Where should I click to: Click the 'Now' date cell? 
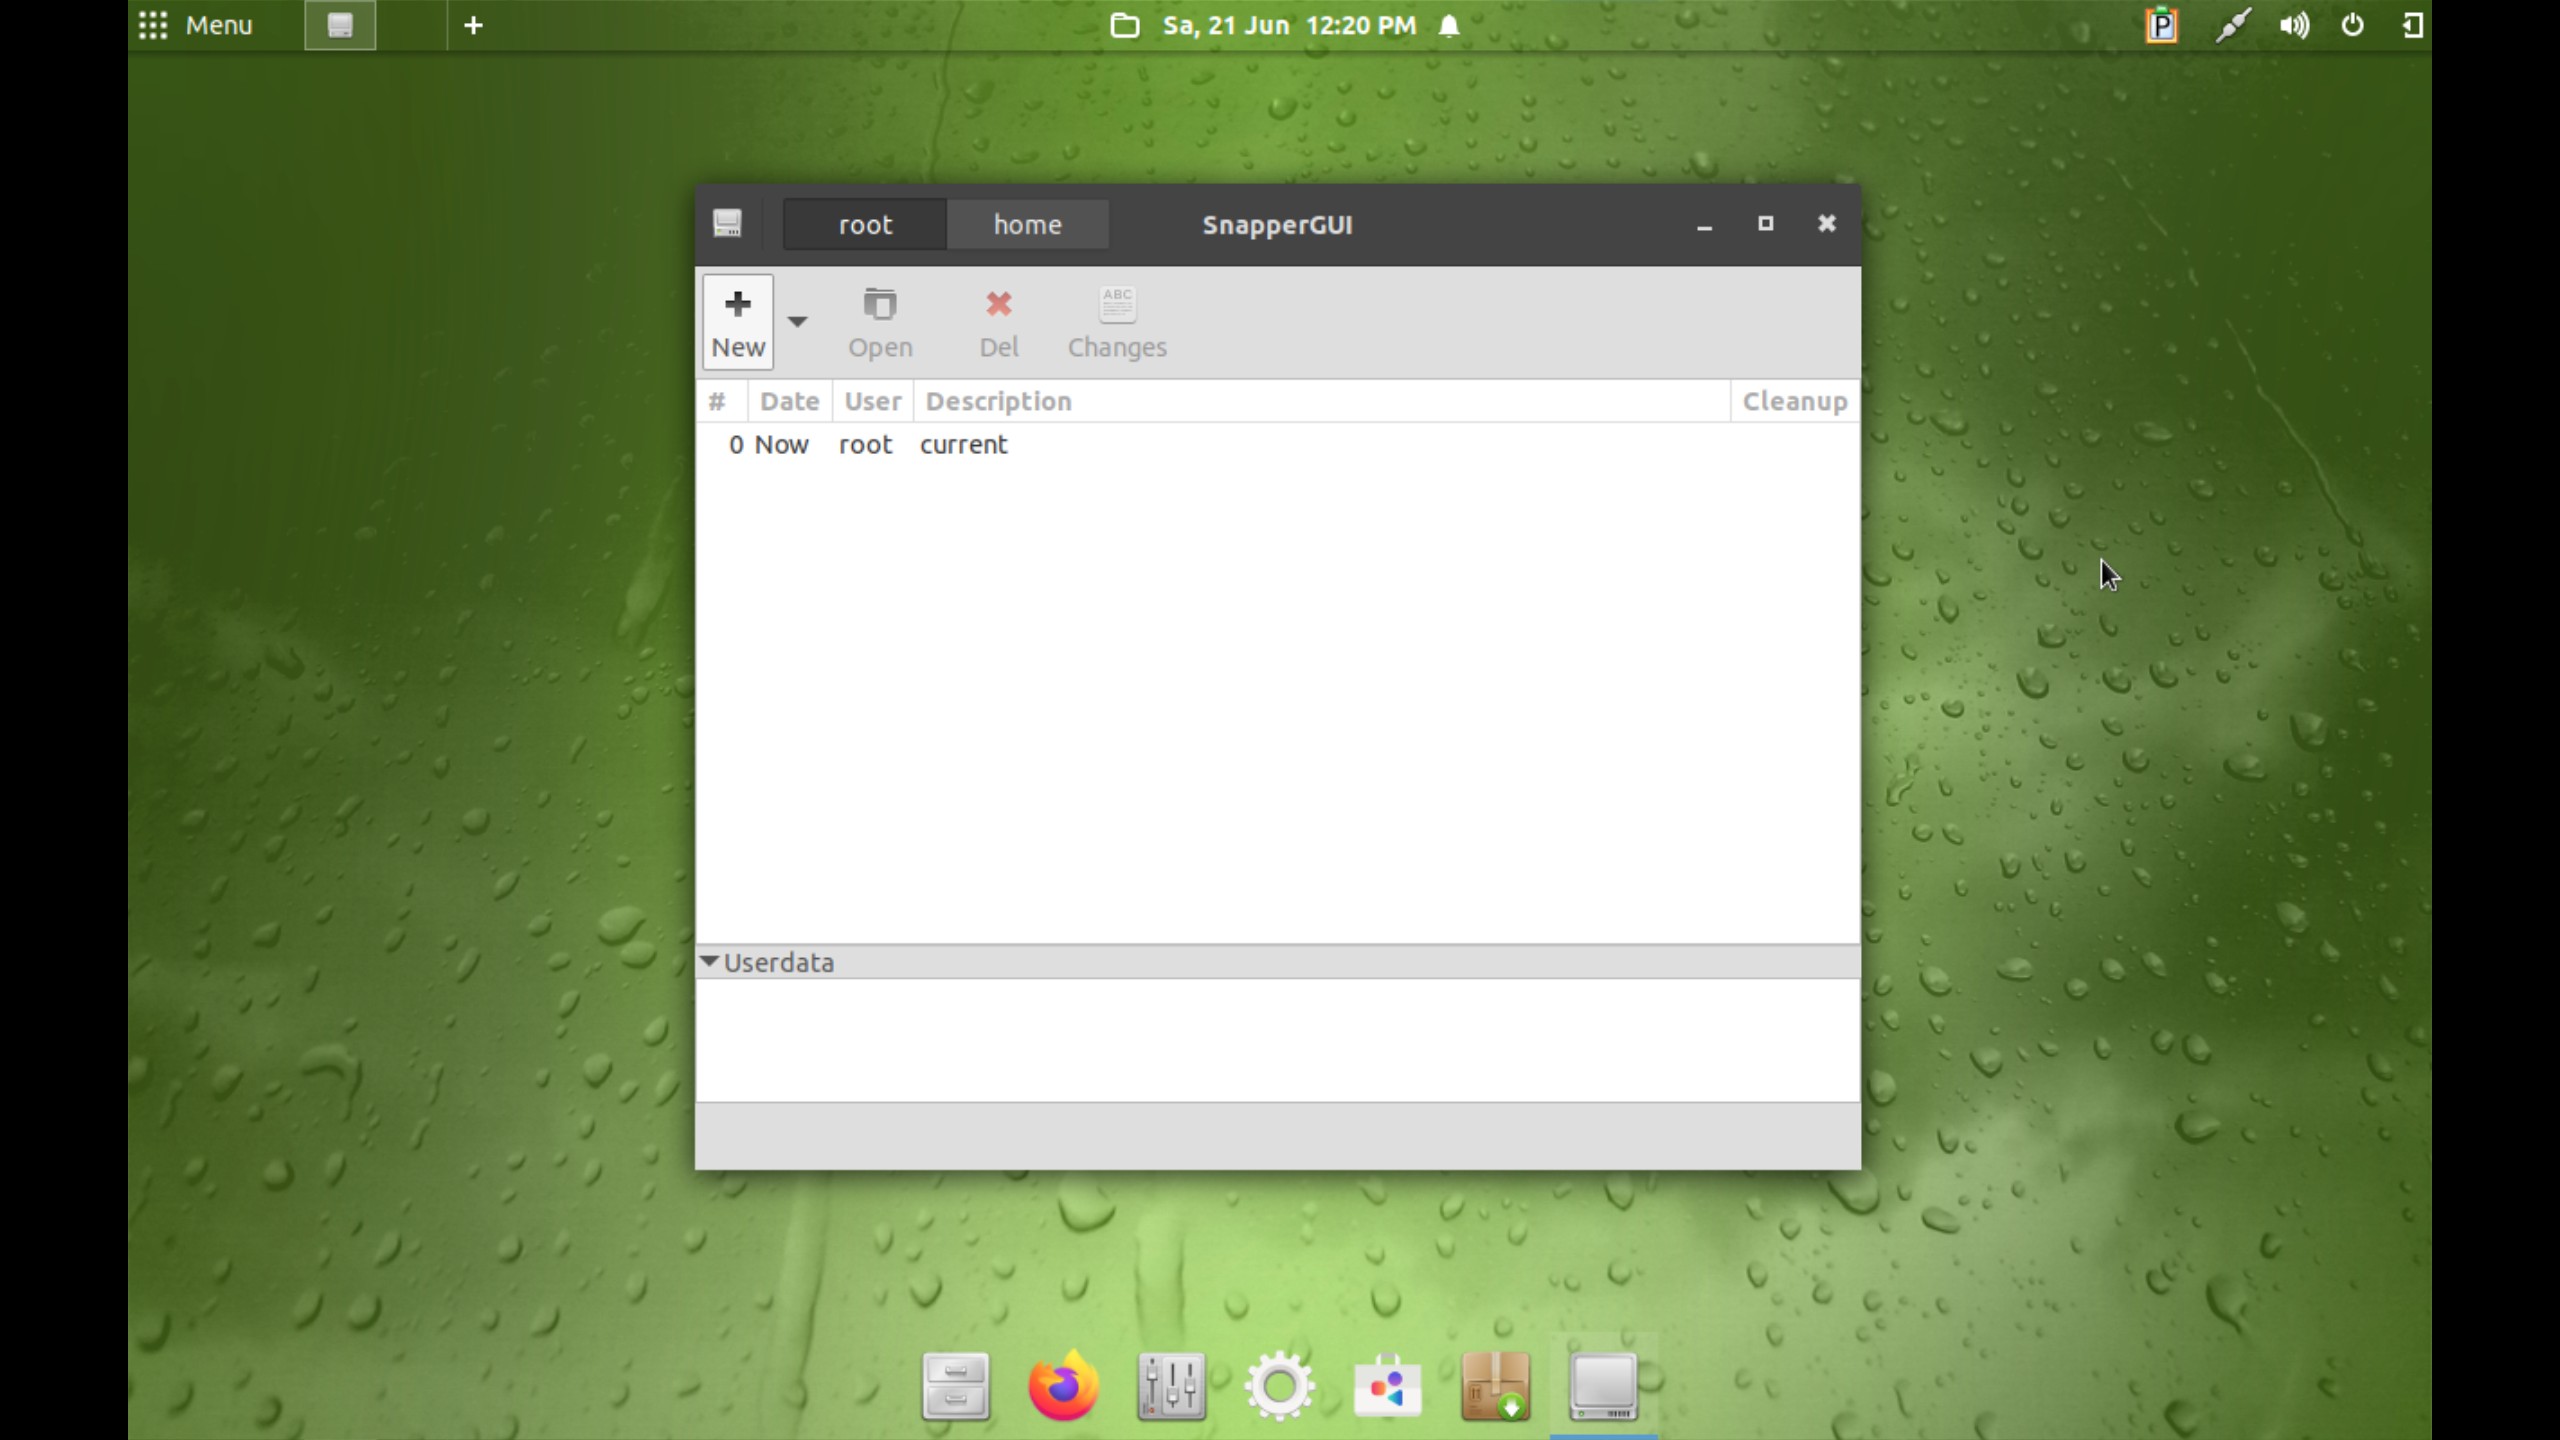[x=781, y=445]
